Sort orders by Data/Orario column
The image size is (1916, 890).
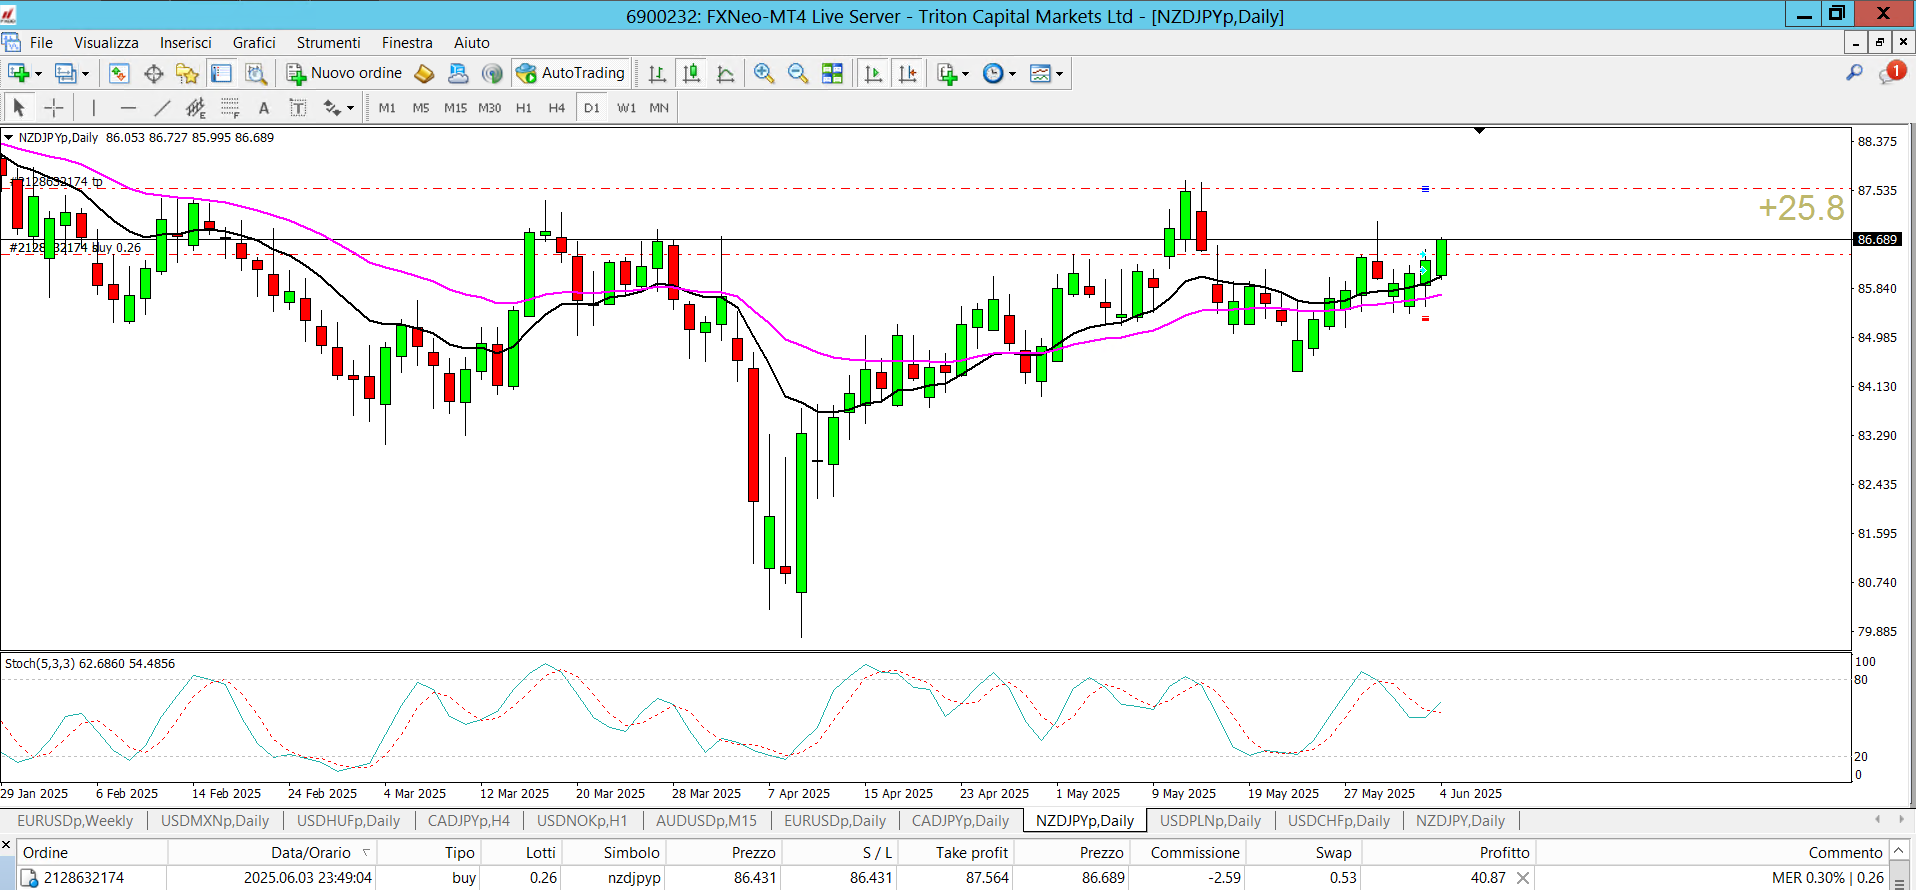pos(311,852)
